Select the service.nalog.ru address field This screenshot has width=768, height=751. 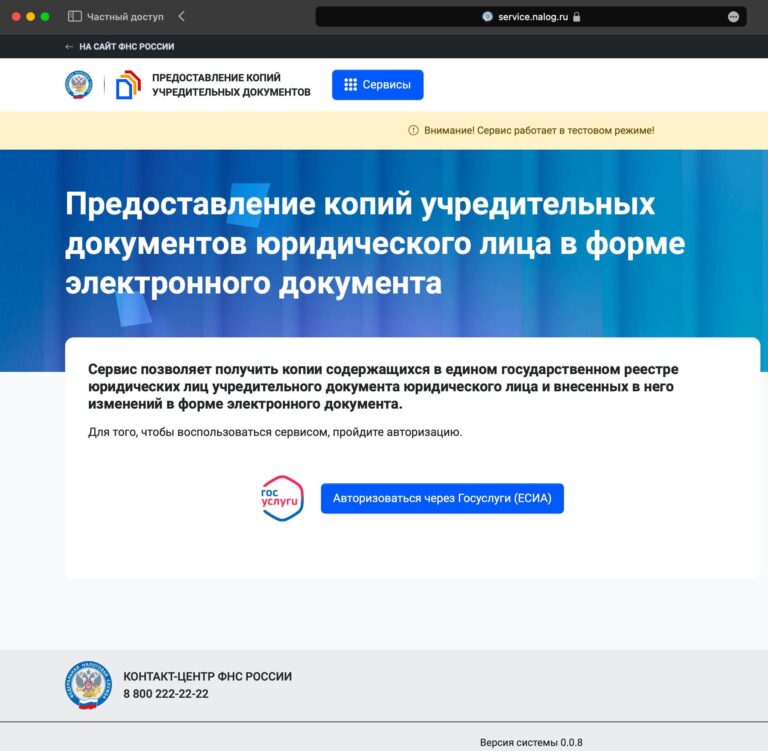point(531,17)
